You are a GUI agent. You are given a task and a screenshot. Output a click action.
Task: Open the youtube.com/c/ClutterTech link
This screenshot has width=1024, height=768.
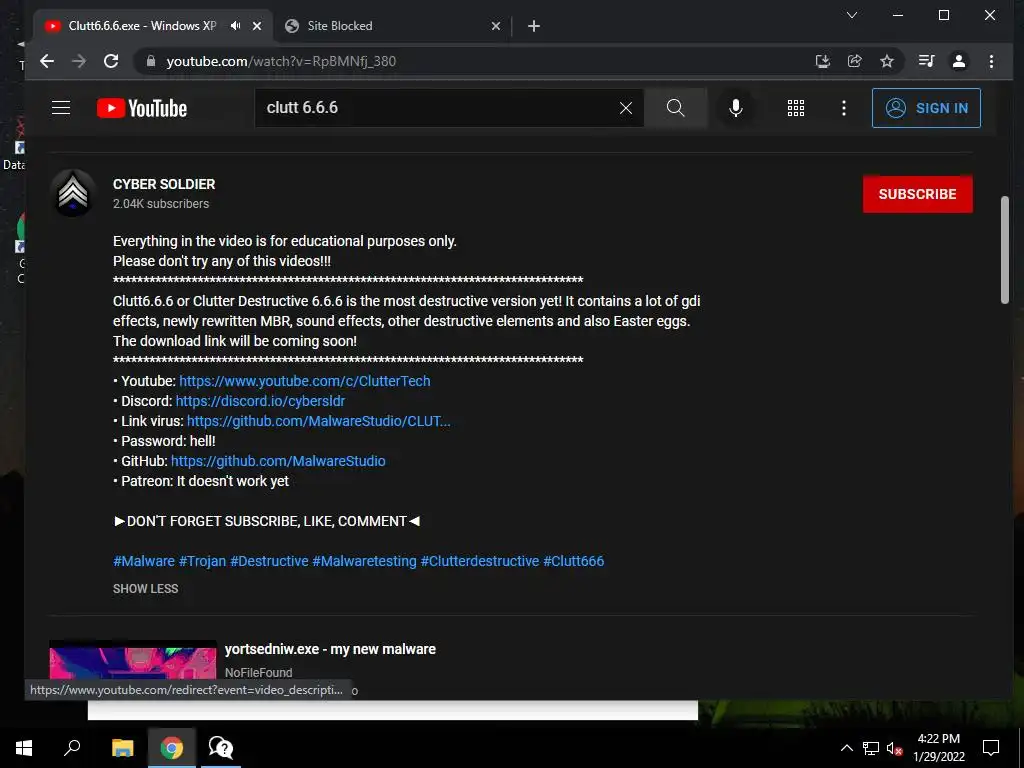coord(304,381)
